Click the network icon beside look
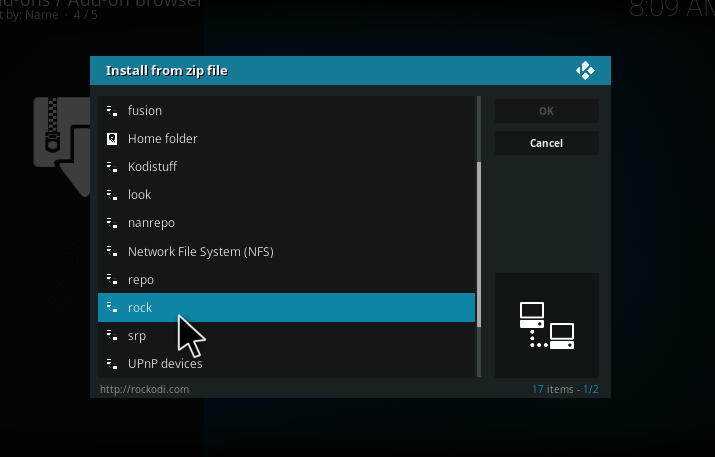Screen dimensions: 715x457 (x=112, y=195)
